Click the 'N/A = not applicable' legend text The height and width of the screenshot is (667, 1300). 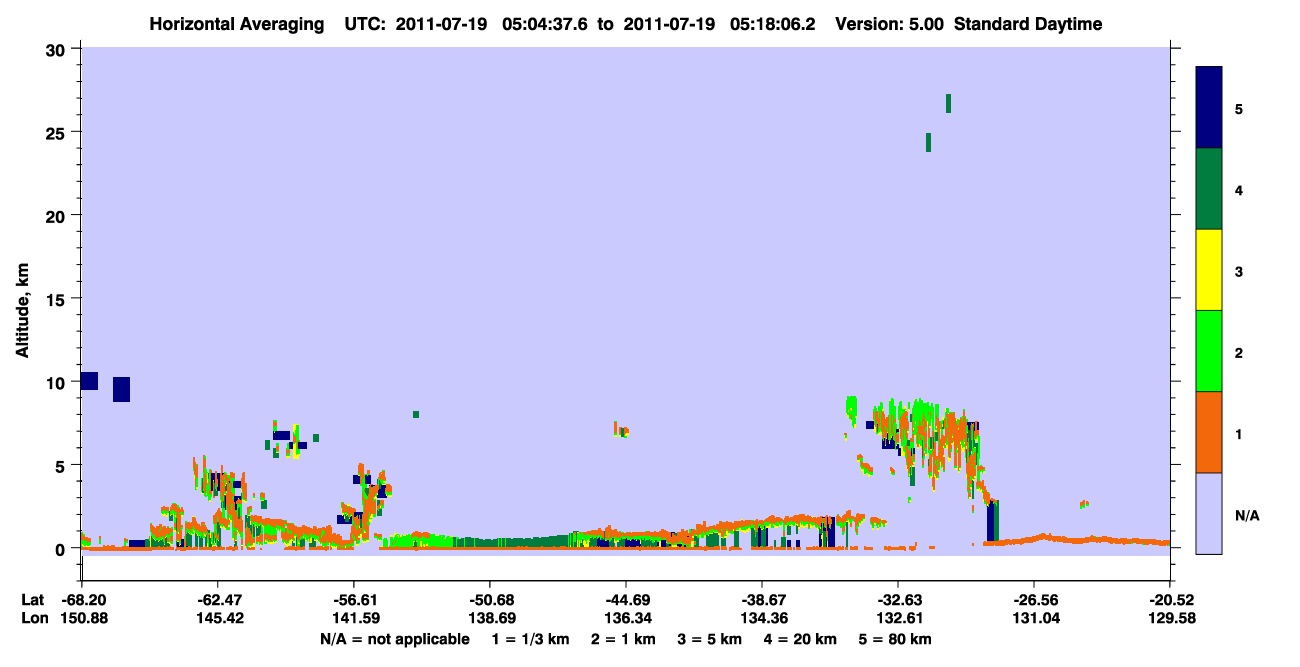[394, 639]
